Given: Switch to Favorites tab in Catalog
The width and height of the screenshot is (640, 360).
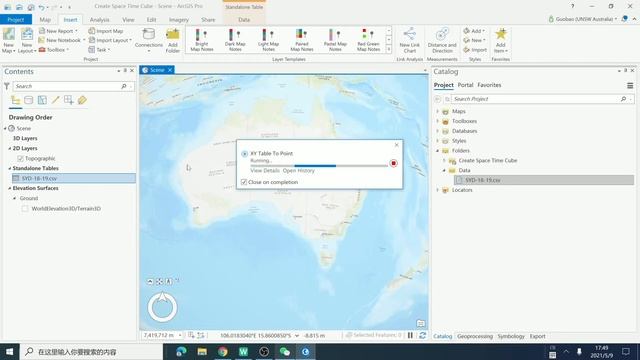Looking at the screenshot, I should (x=489, y=85).
